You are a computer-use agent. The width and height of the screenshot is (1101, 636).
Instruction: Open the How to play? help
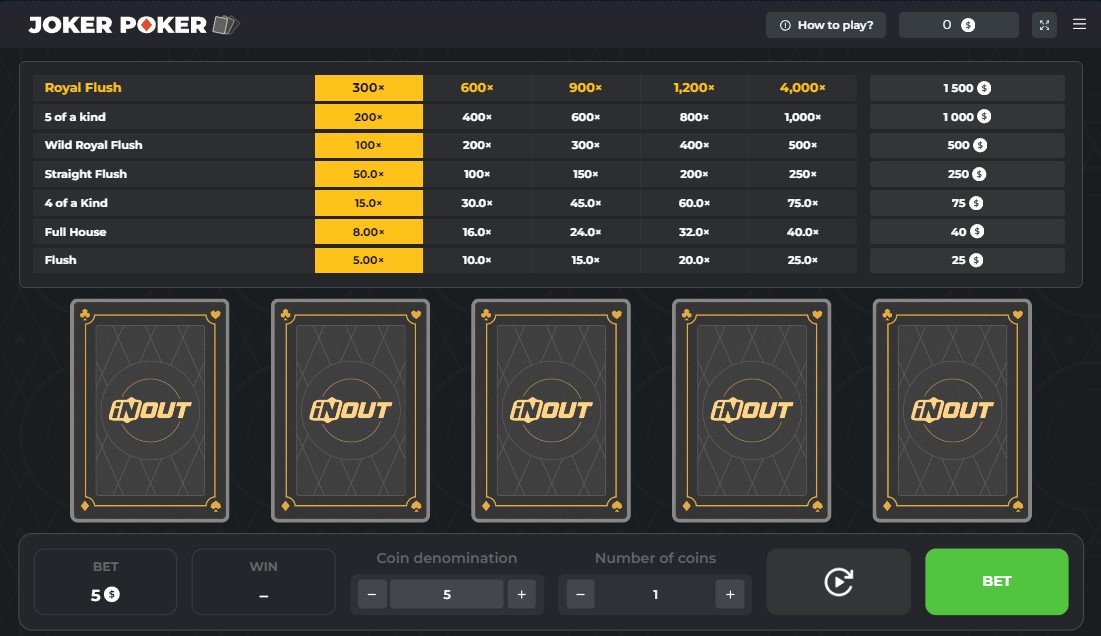826,25
